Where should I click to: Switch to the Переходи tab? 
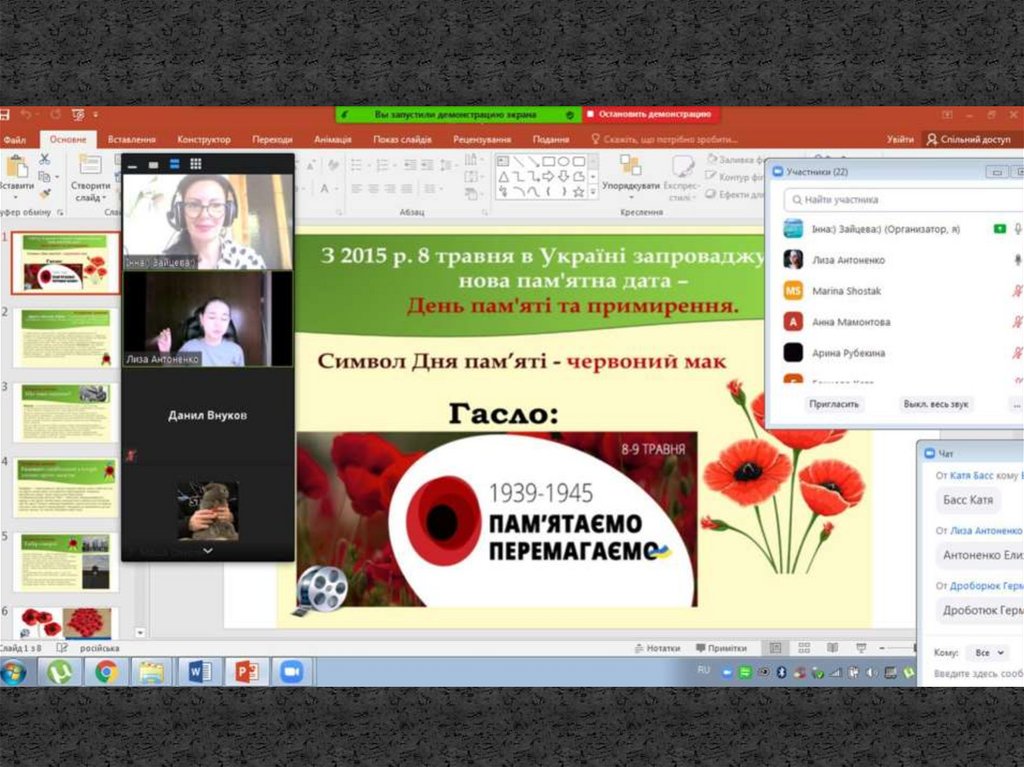(x=272, y=139)
